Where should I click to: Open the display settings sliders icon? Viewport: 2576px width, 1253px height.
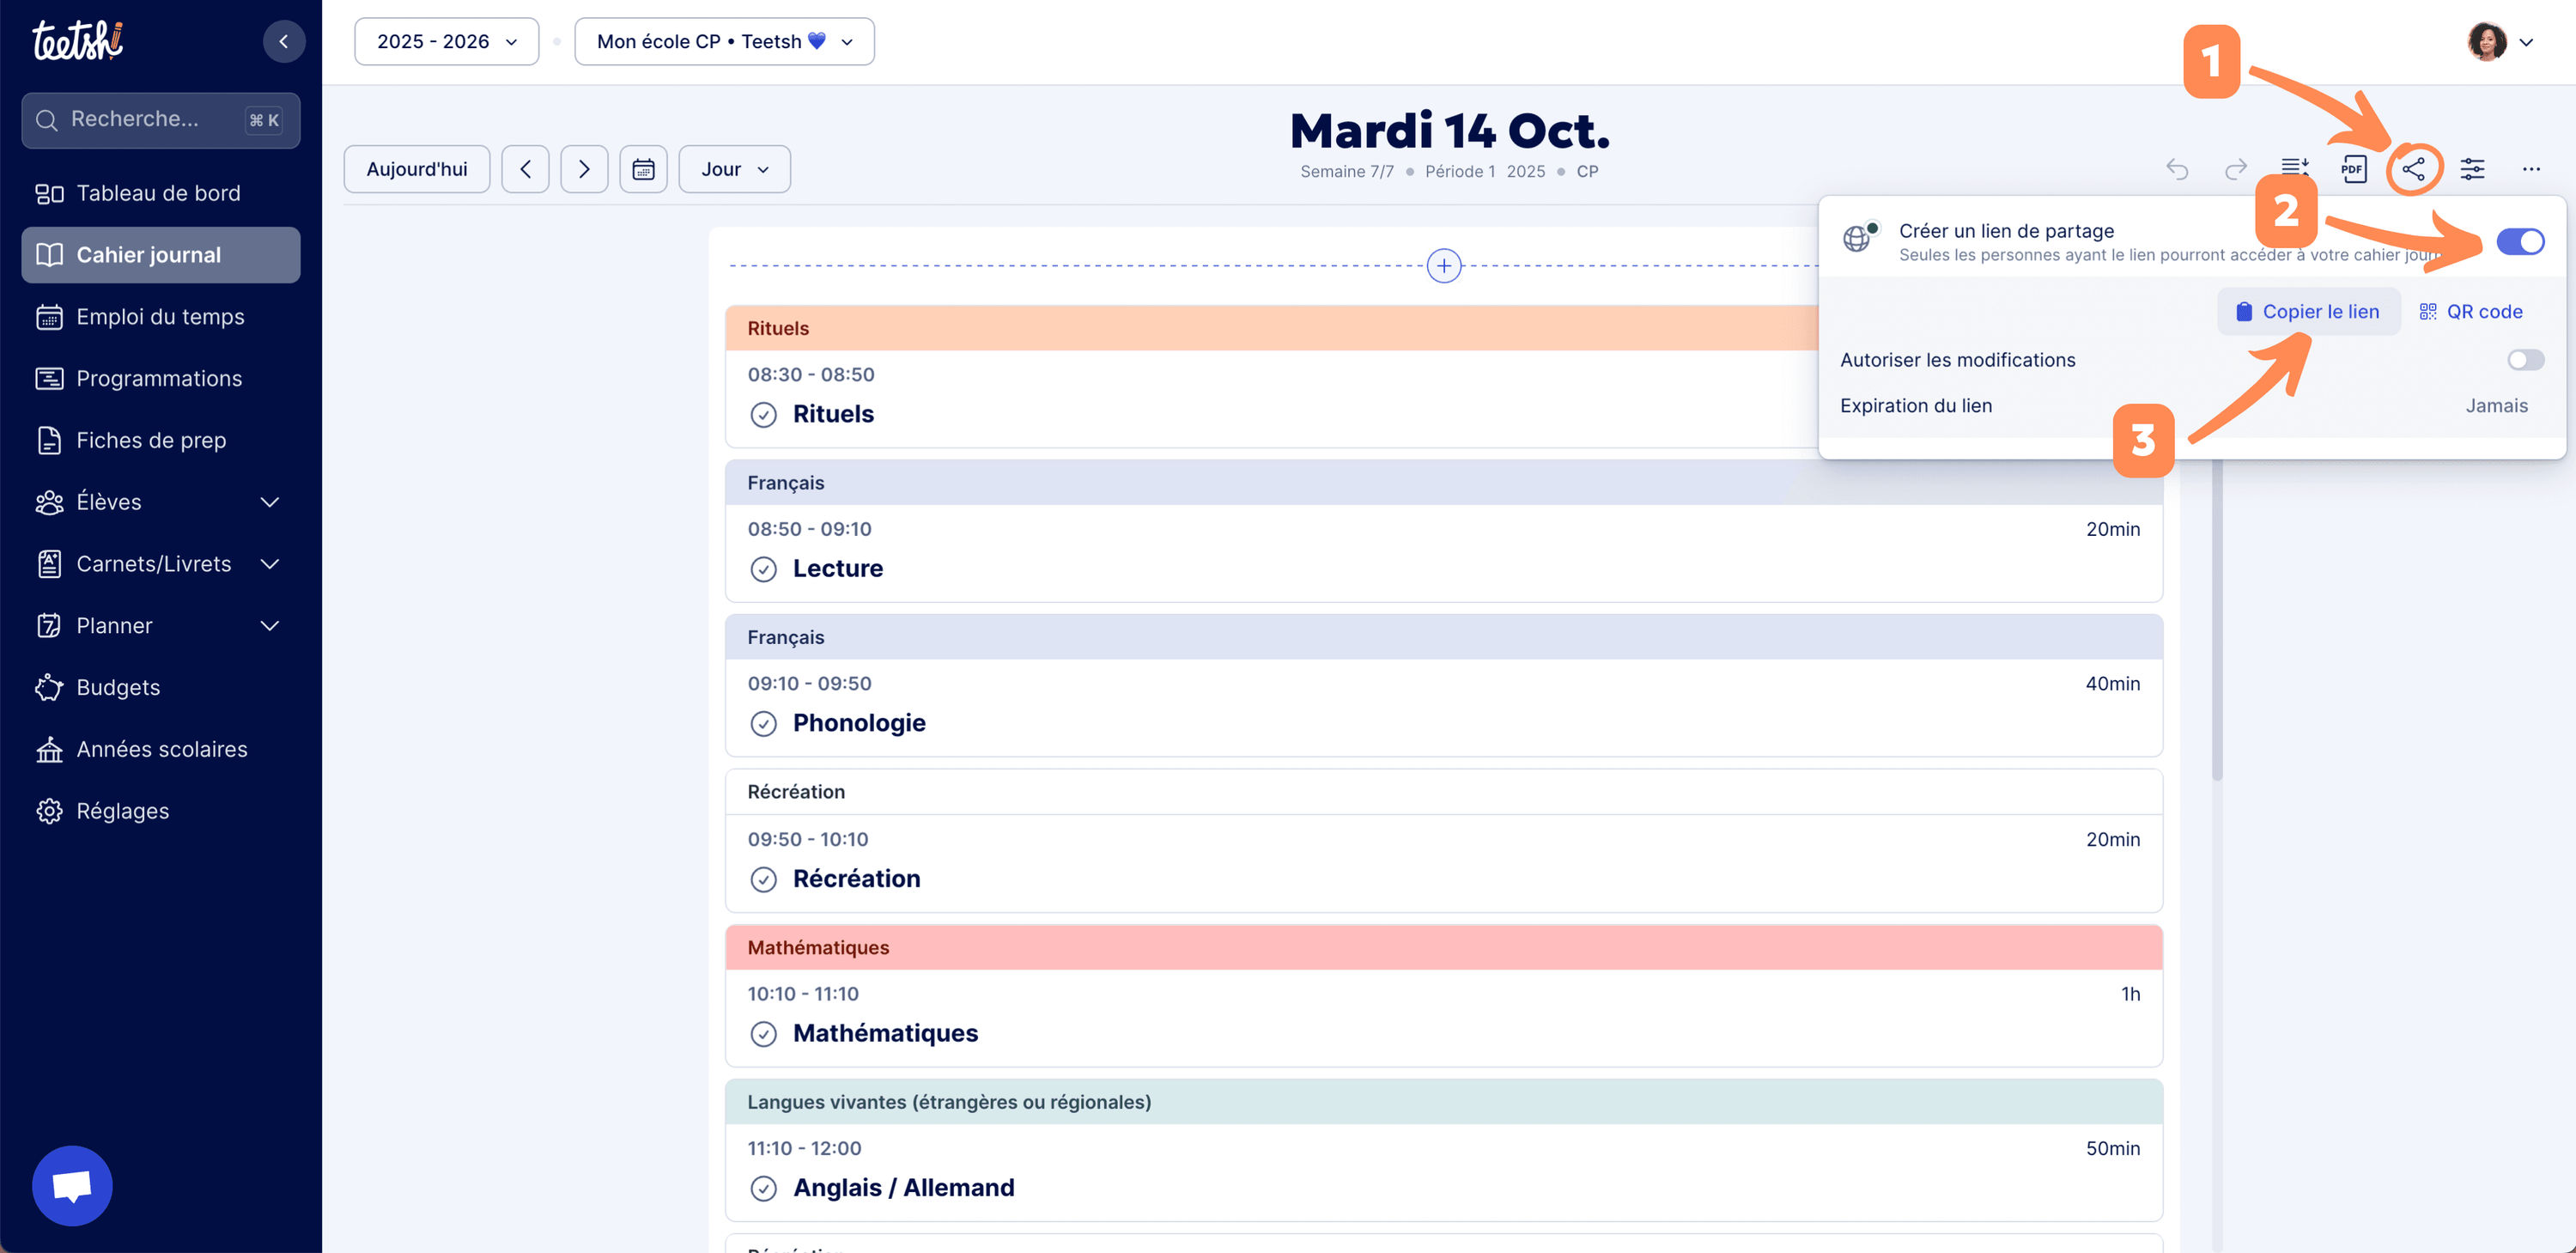(2472, 169)
